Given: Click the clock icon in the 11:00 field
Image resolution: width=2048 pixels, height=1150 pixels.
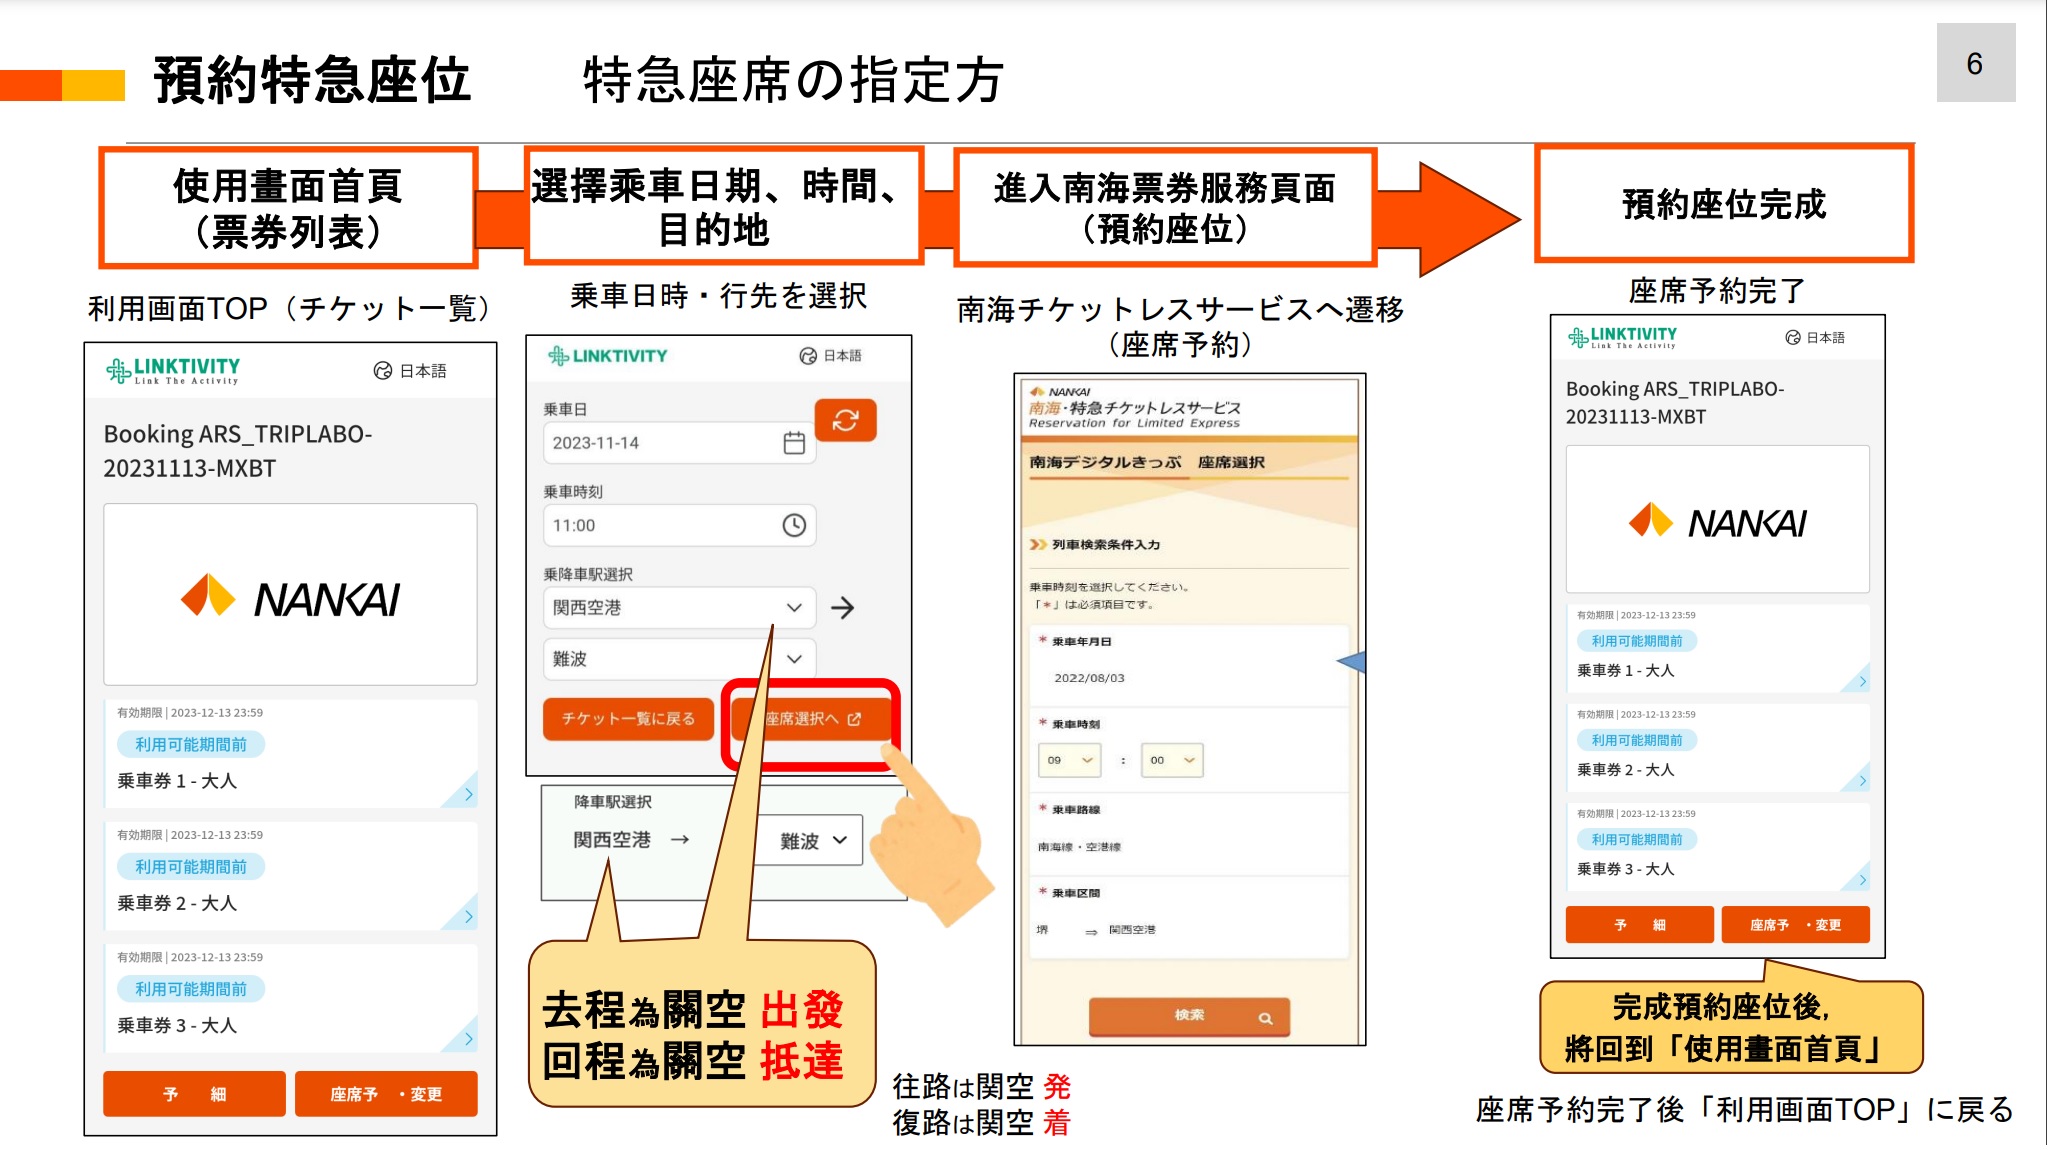Looking at the screenshot, I should 794,525.
